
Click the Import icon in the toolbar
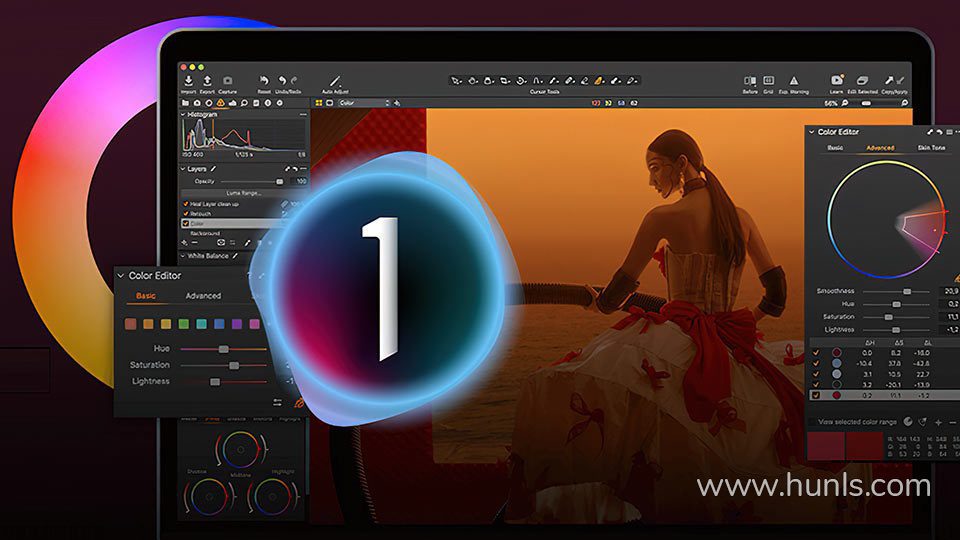tap(190, 80)
